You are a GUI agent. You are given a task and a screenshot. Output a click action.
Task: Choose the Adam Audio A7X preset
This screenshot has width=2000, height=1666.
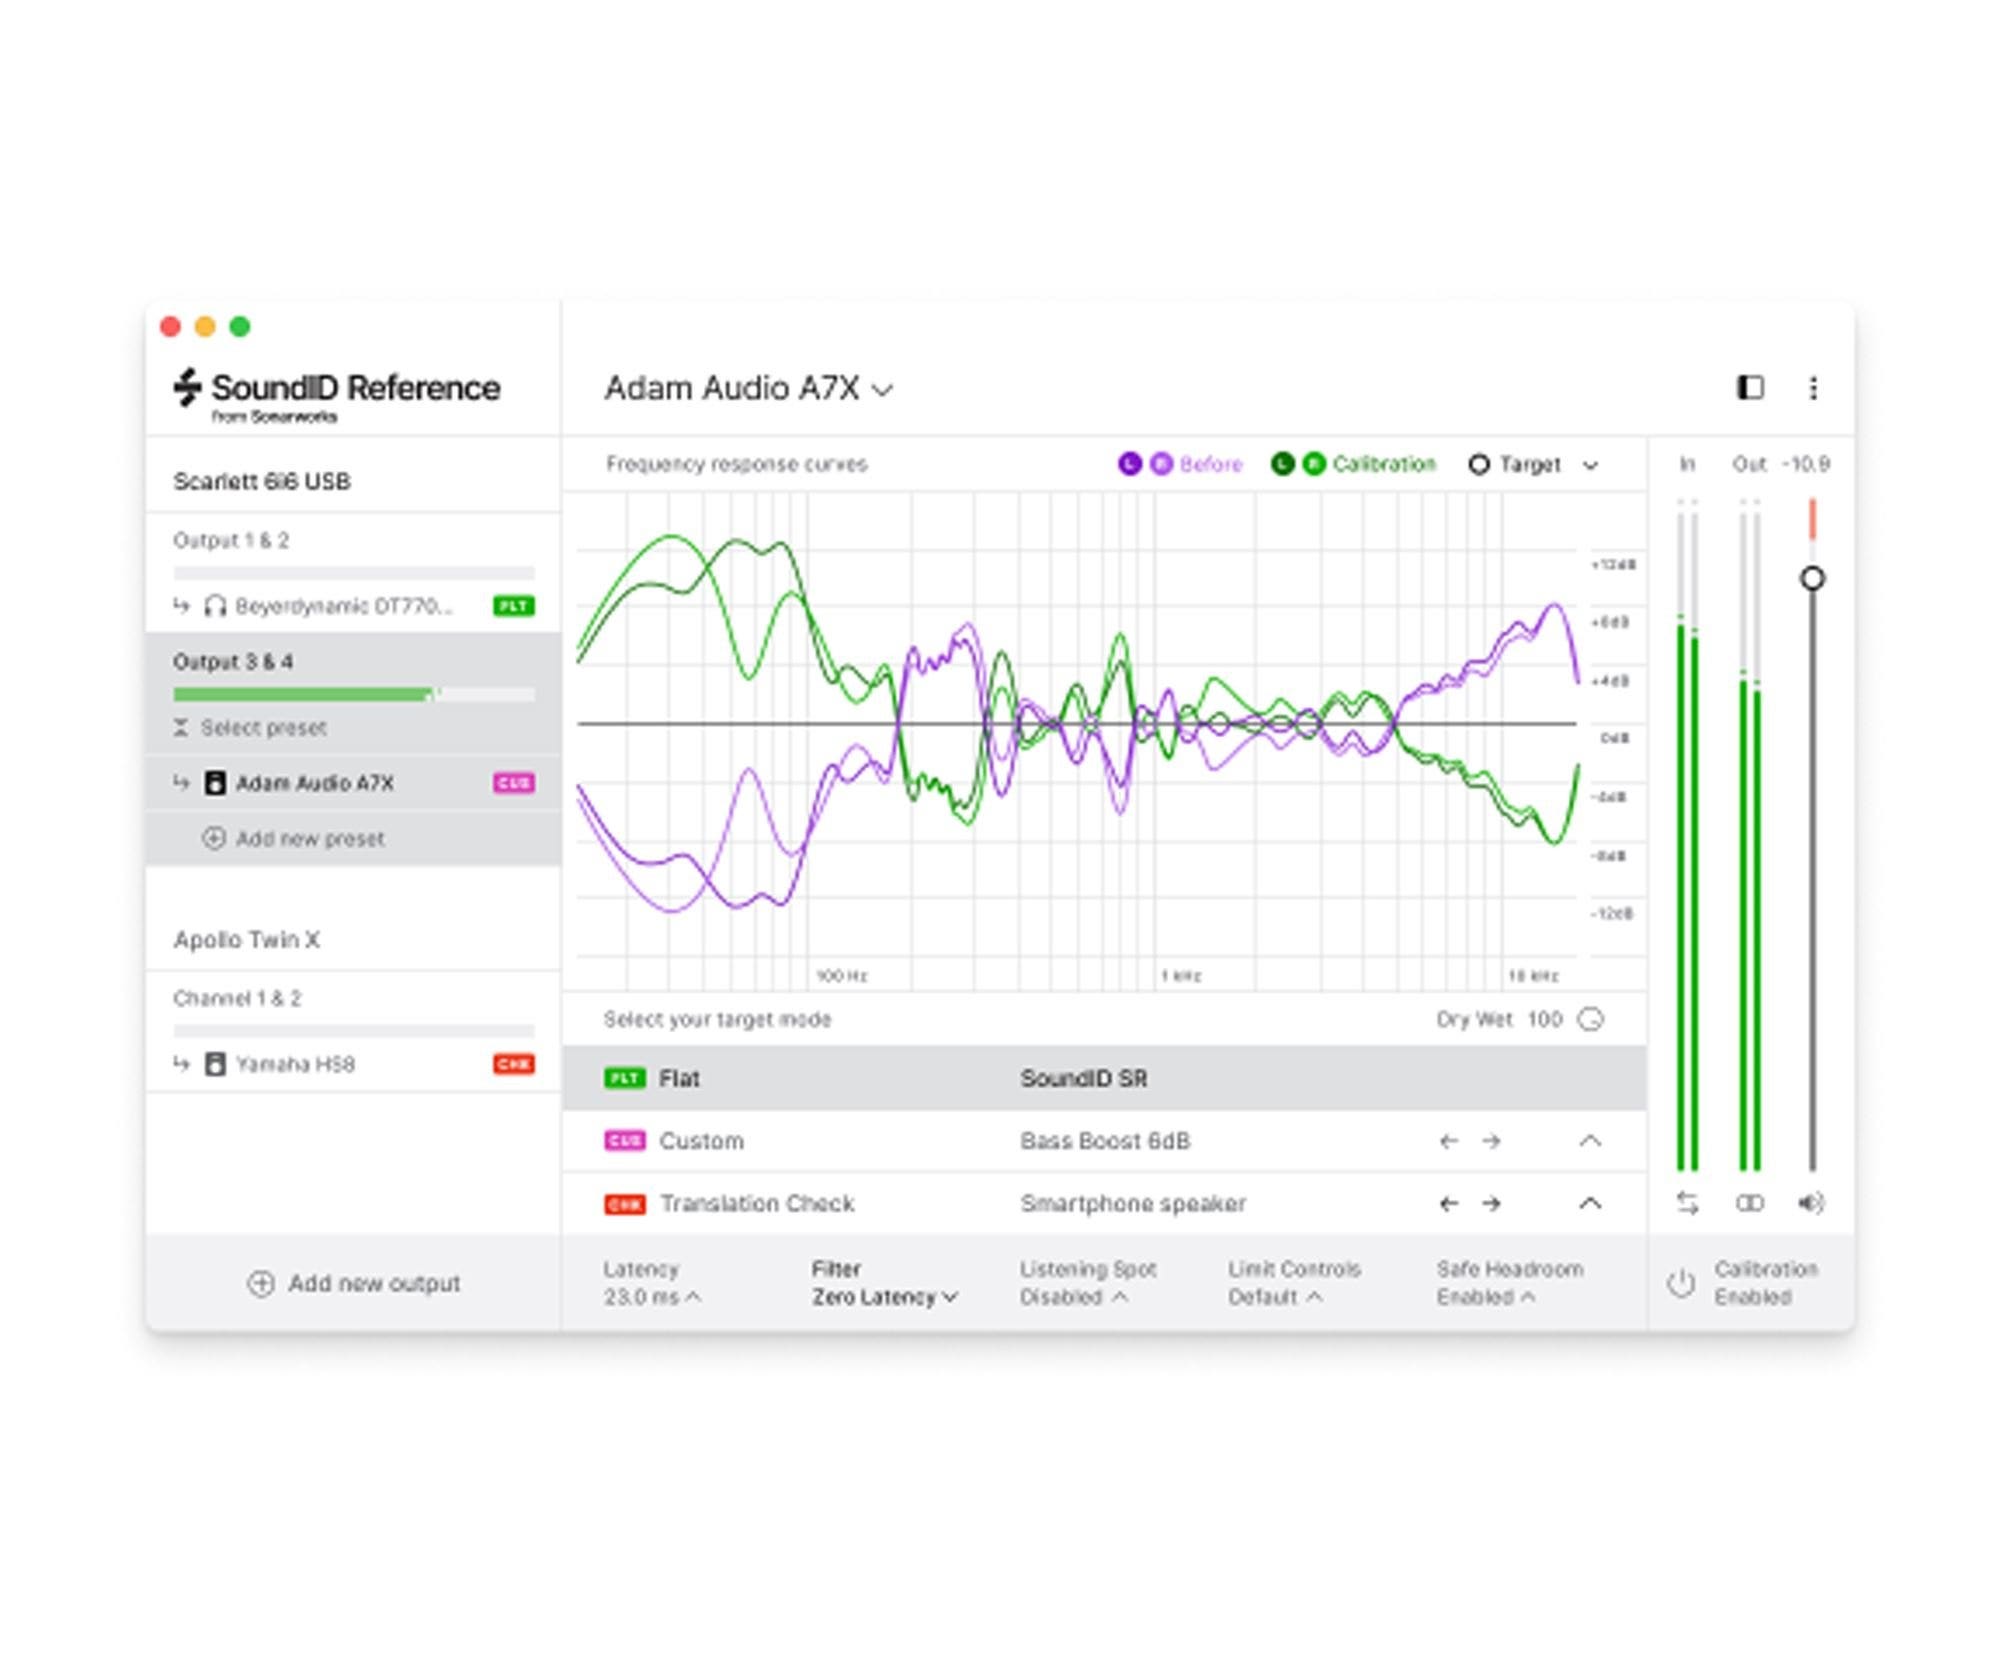[x=353, y=782]
